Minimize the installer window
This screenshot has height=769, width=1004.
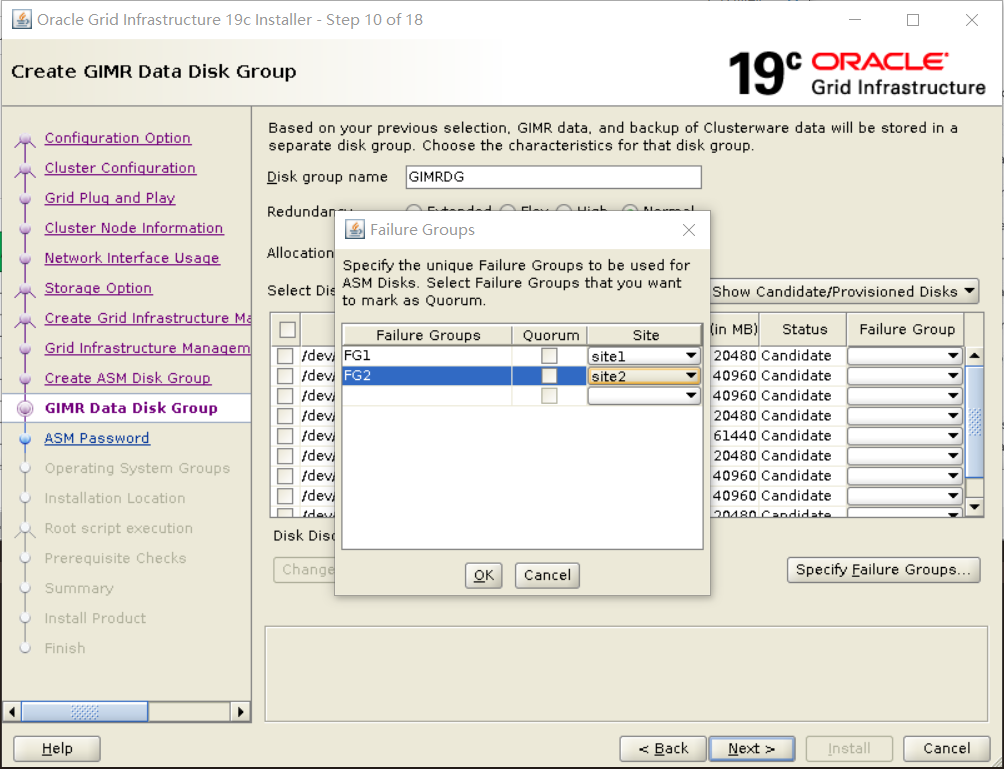click(x=855, y=20)
